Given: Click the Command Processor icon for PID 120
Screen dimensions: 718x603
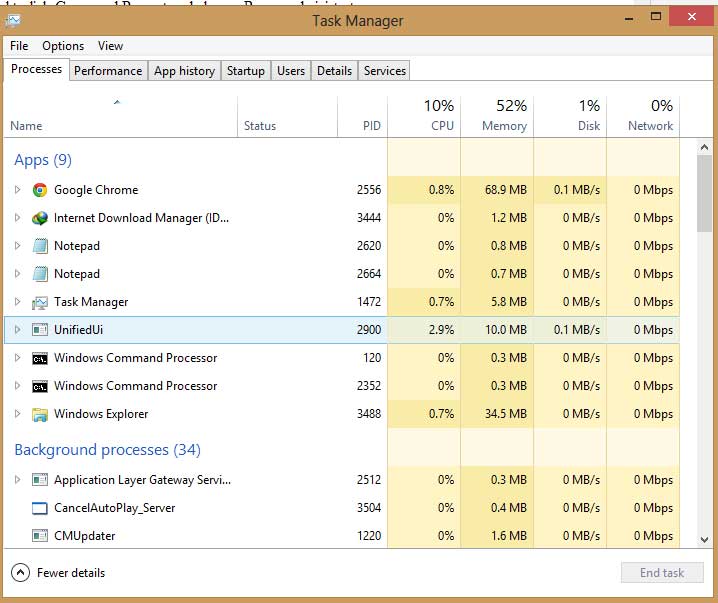Looking at the screenshot, I should pyautogui.click(x=40, y=359).
